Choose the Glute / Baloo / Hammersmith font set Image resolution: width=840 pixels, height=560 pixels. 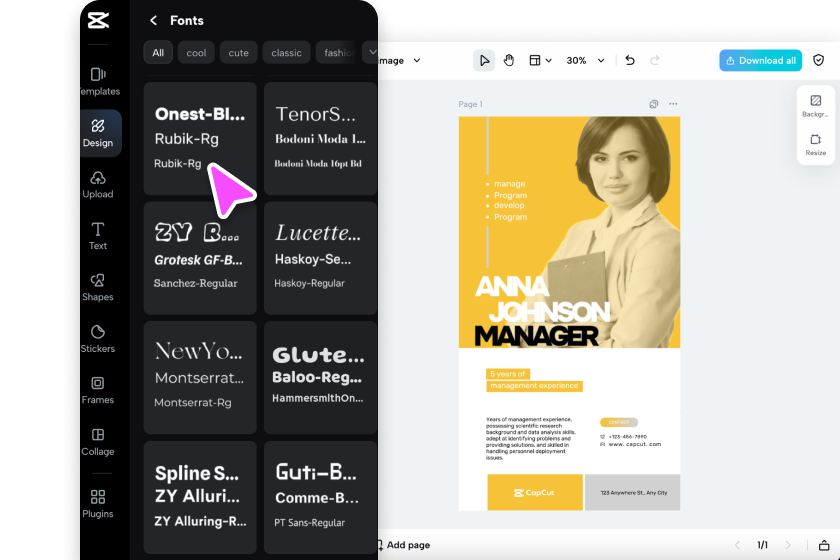(320, 377)
